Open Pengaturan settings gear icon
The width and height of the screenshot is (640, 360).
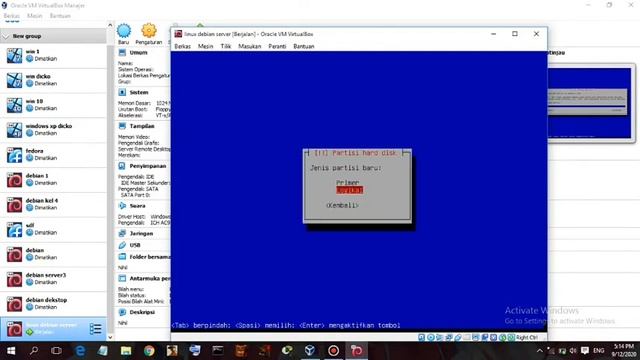pos(149,31)
